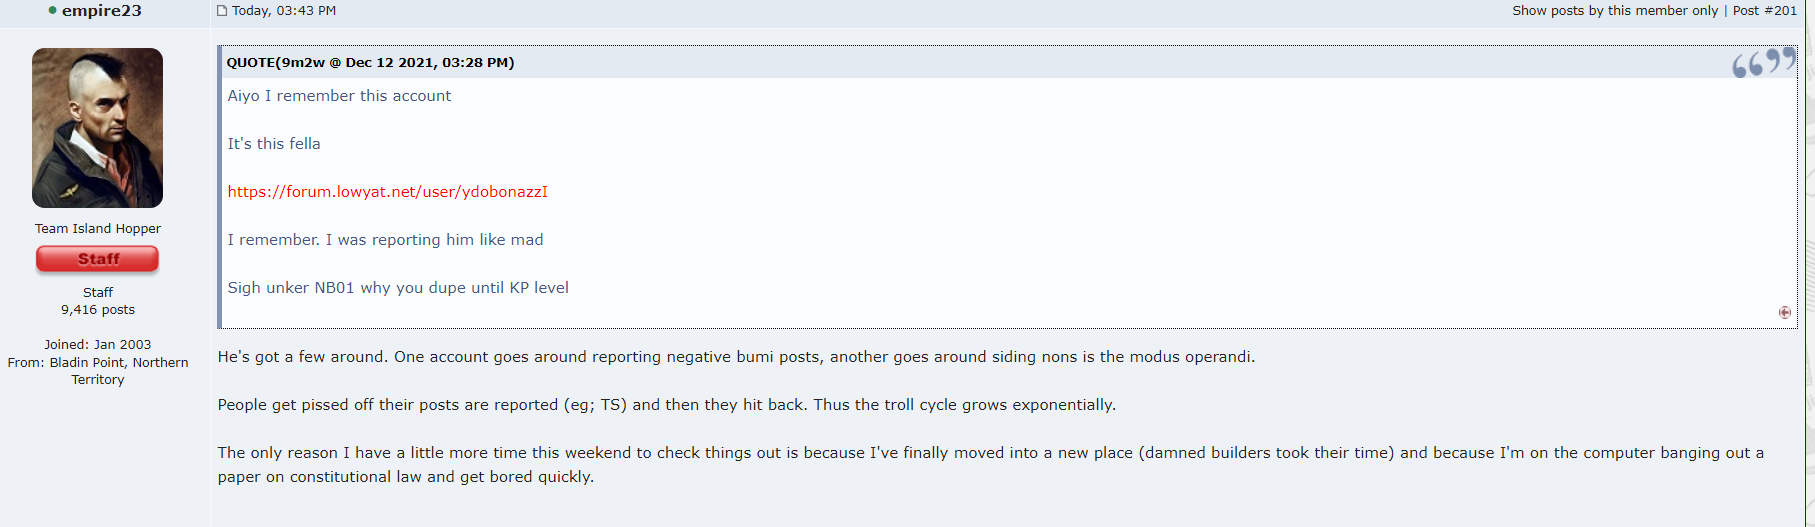1815x527 pixels.
Task: Show posts by this member only
Action: point(1614,11)
